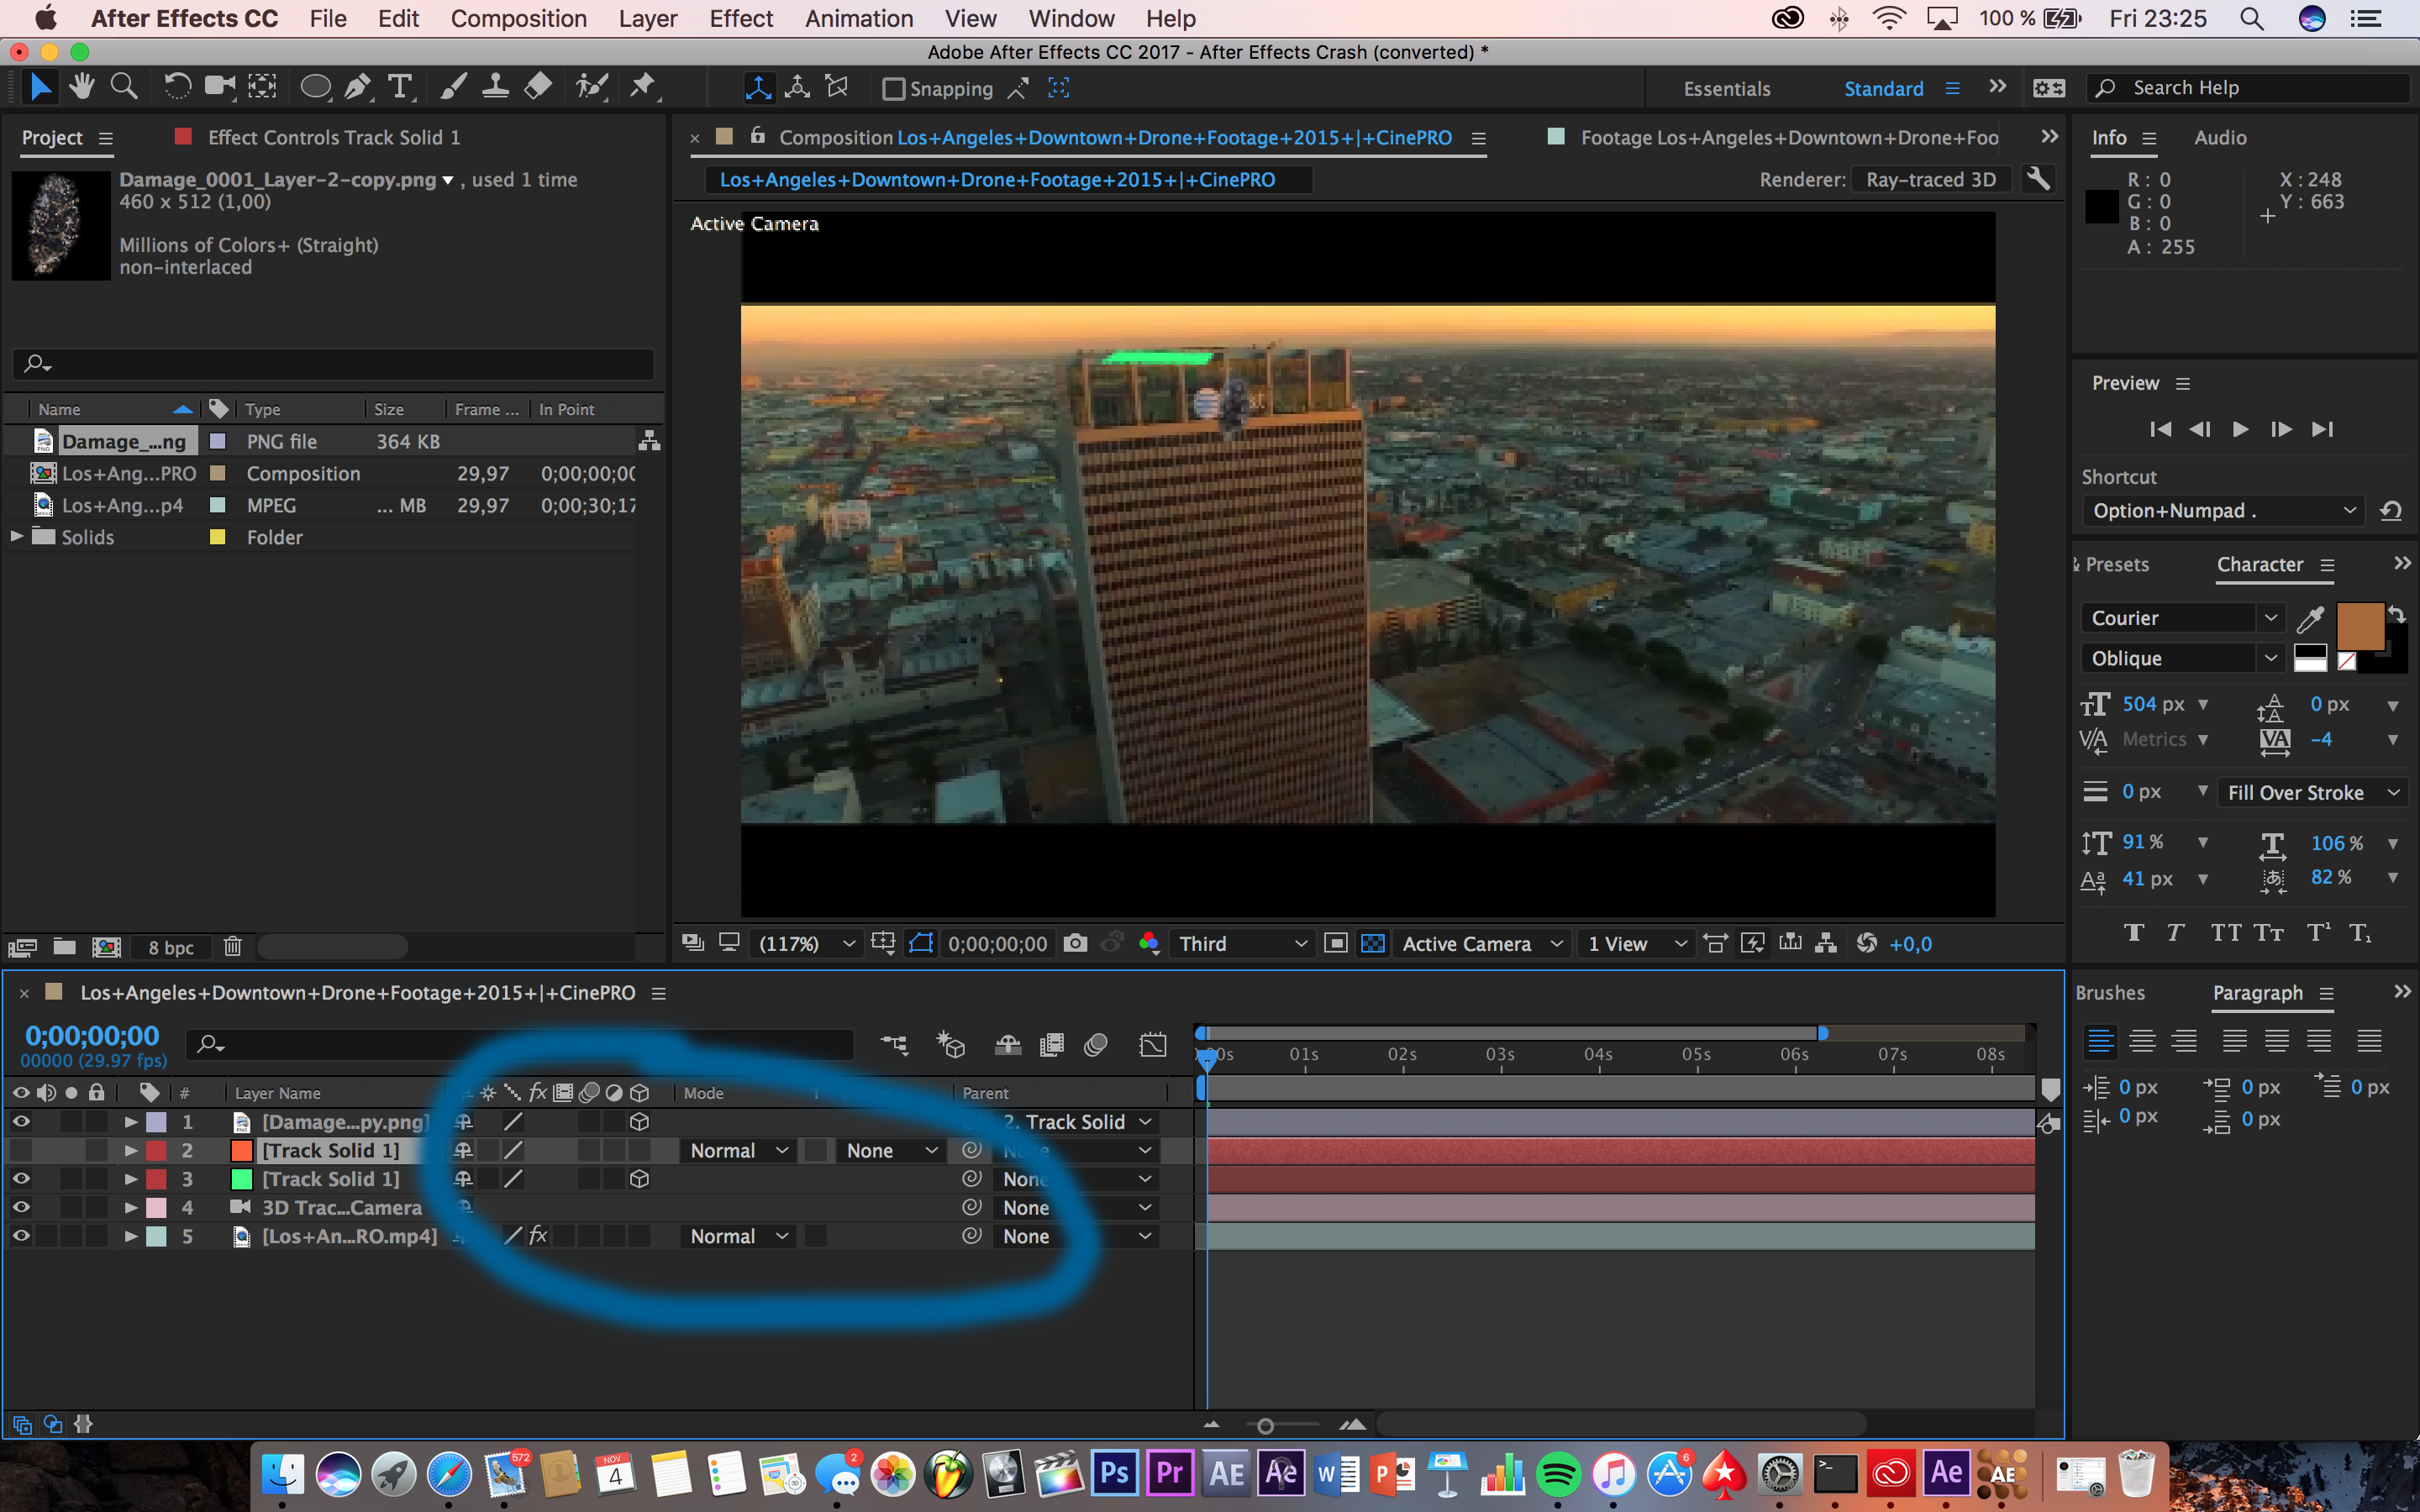Open the Composition menu
This screenshot has height=1512, width=2420.
518,18
